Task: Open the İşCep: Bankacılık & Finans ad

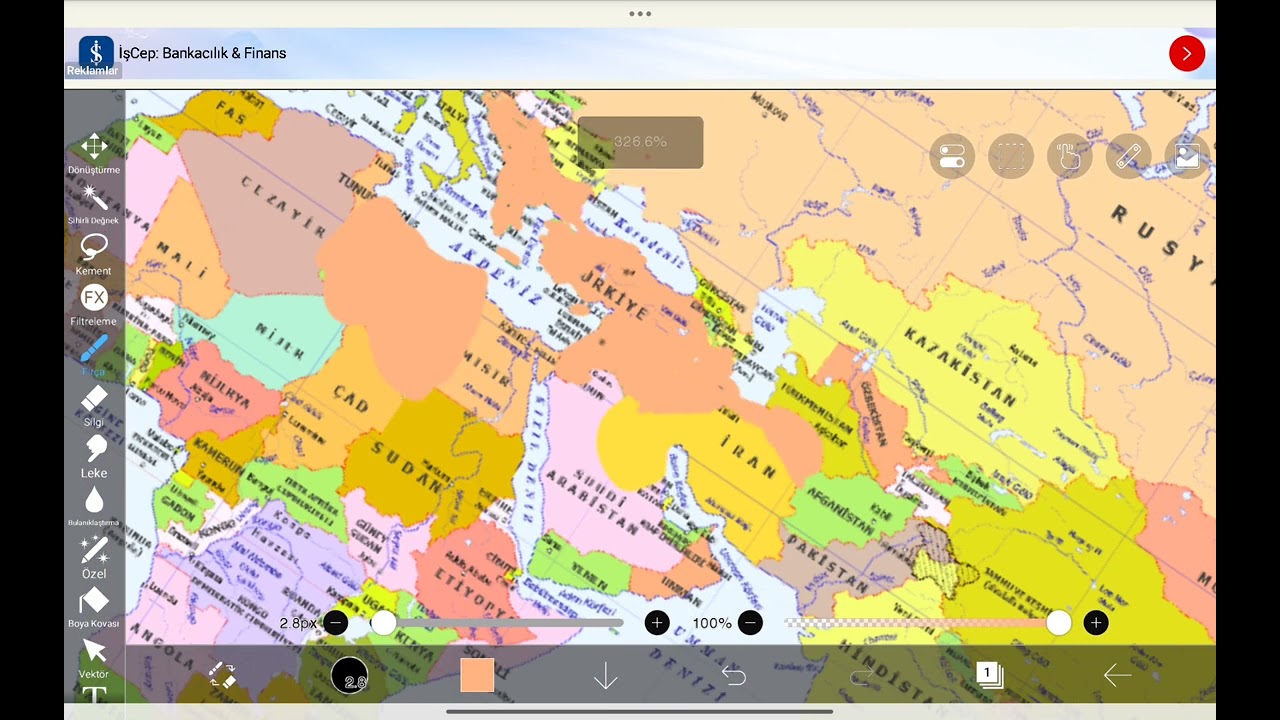Action: 640,53
